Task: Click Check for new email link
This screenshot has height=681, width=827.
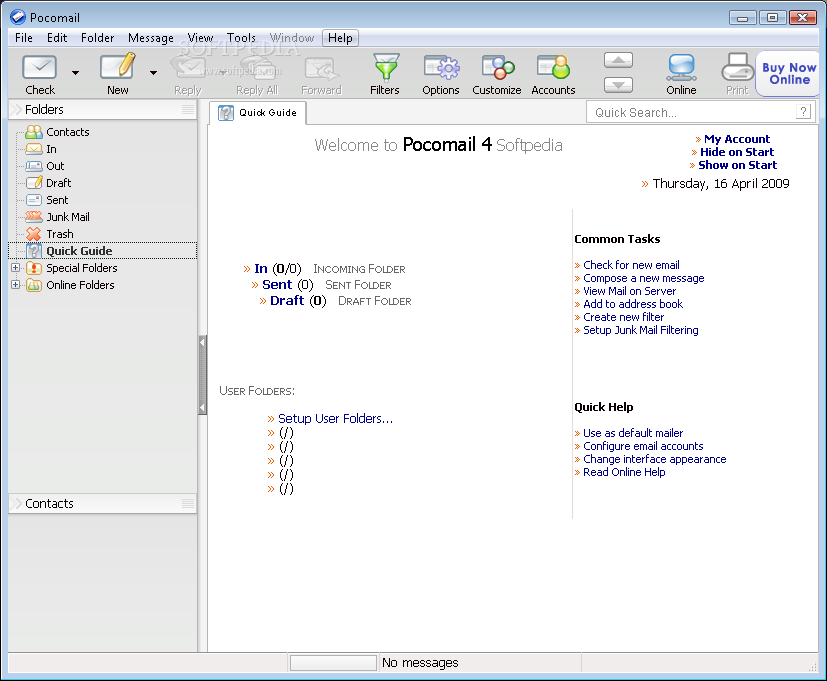Action: (631, 265)
